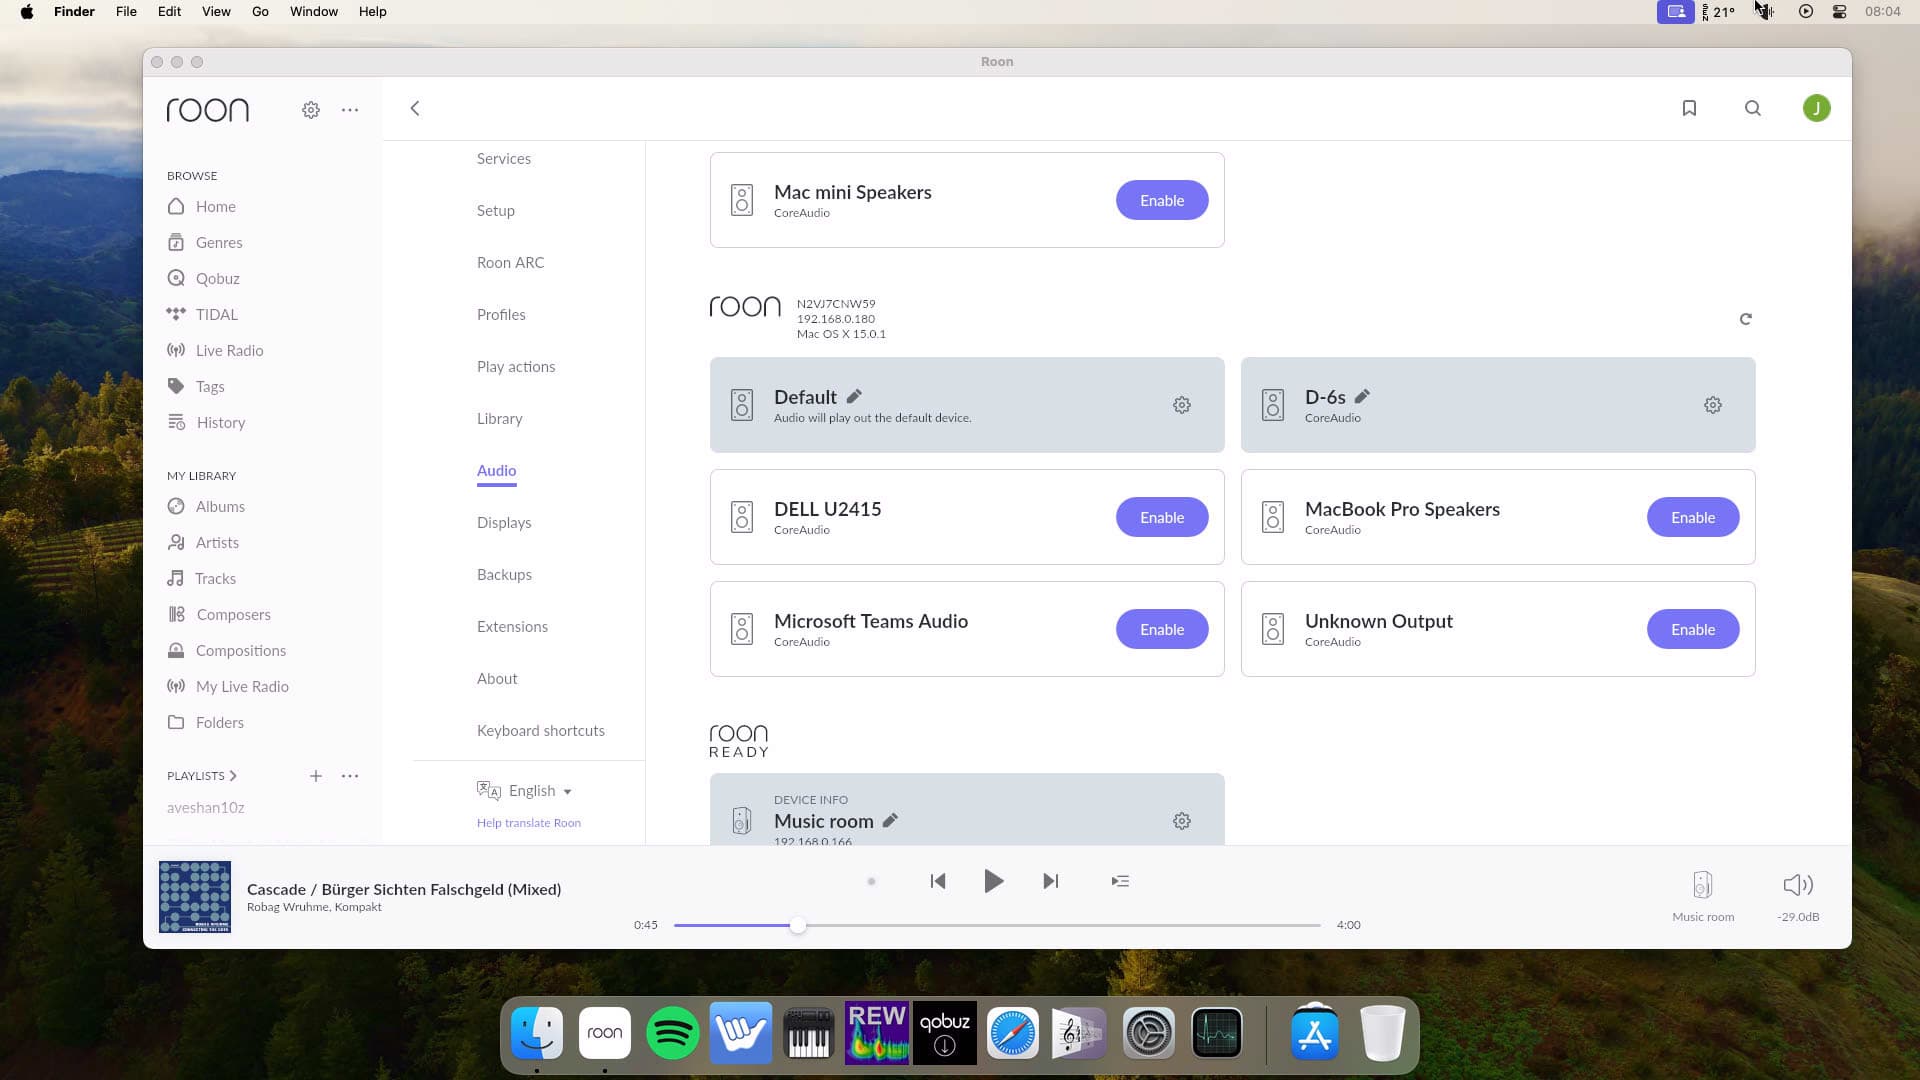Browse Qobuz in the sidebar
The image size is (1920, 1080).
pyautogui.click(x=204, y=279)
